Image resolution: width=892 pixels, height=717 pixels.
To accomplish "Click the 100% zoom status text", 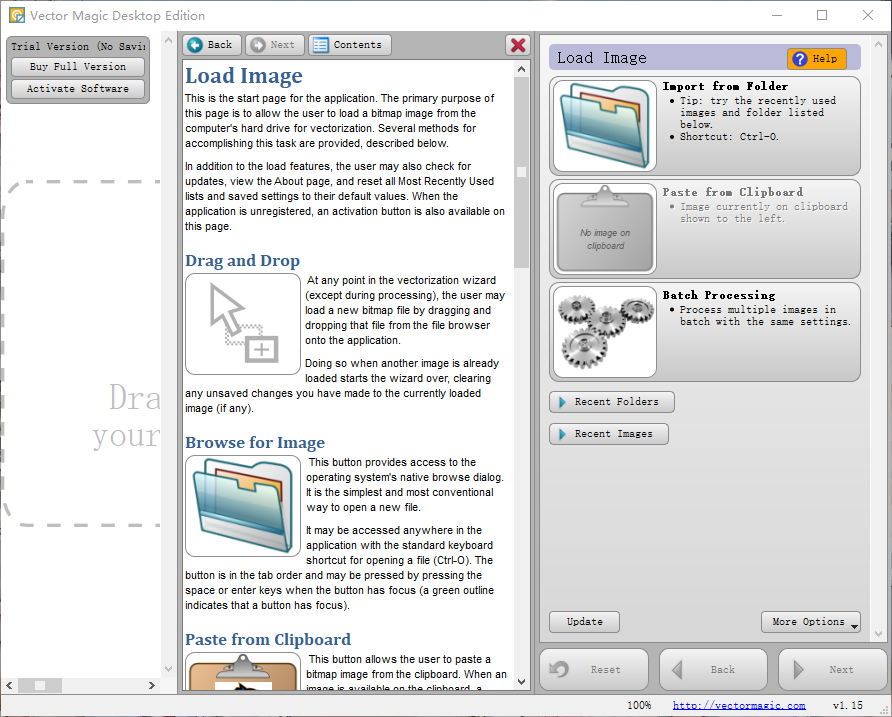I will (639, 706).
